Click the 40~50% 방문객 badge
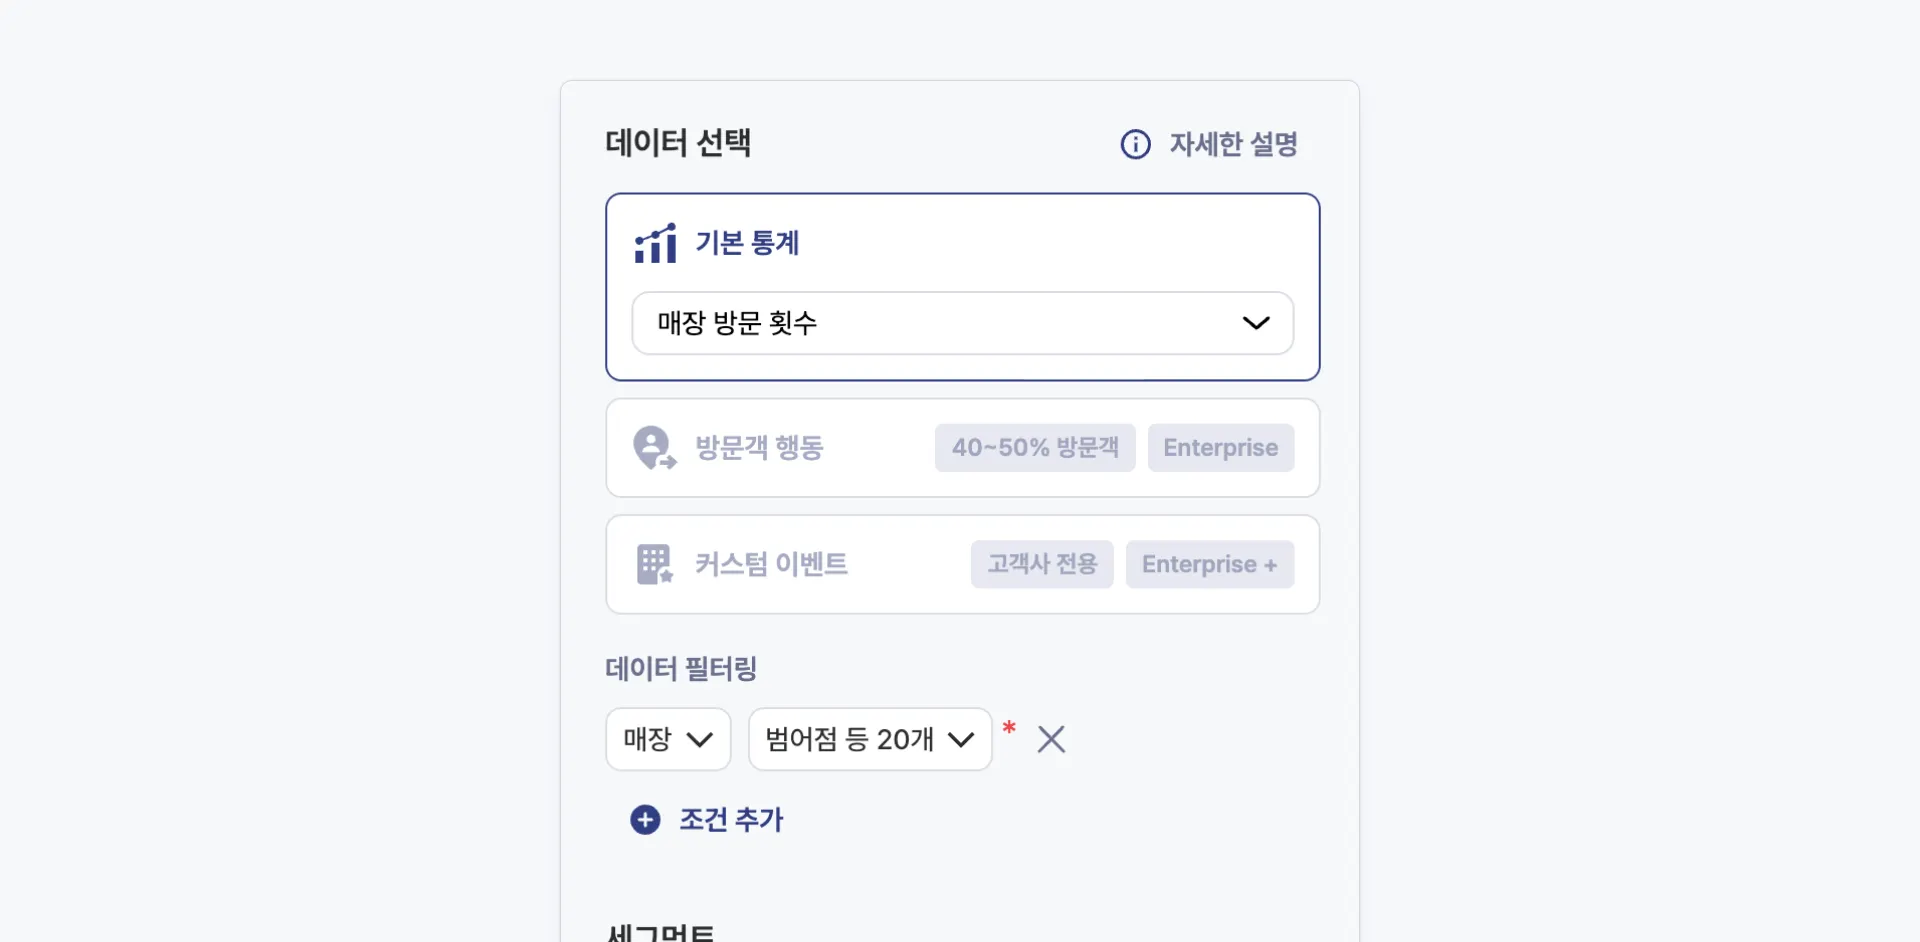The width and height of the screenshot is (1920, 942). [1035, 448]
